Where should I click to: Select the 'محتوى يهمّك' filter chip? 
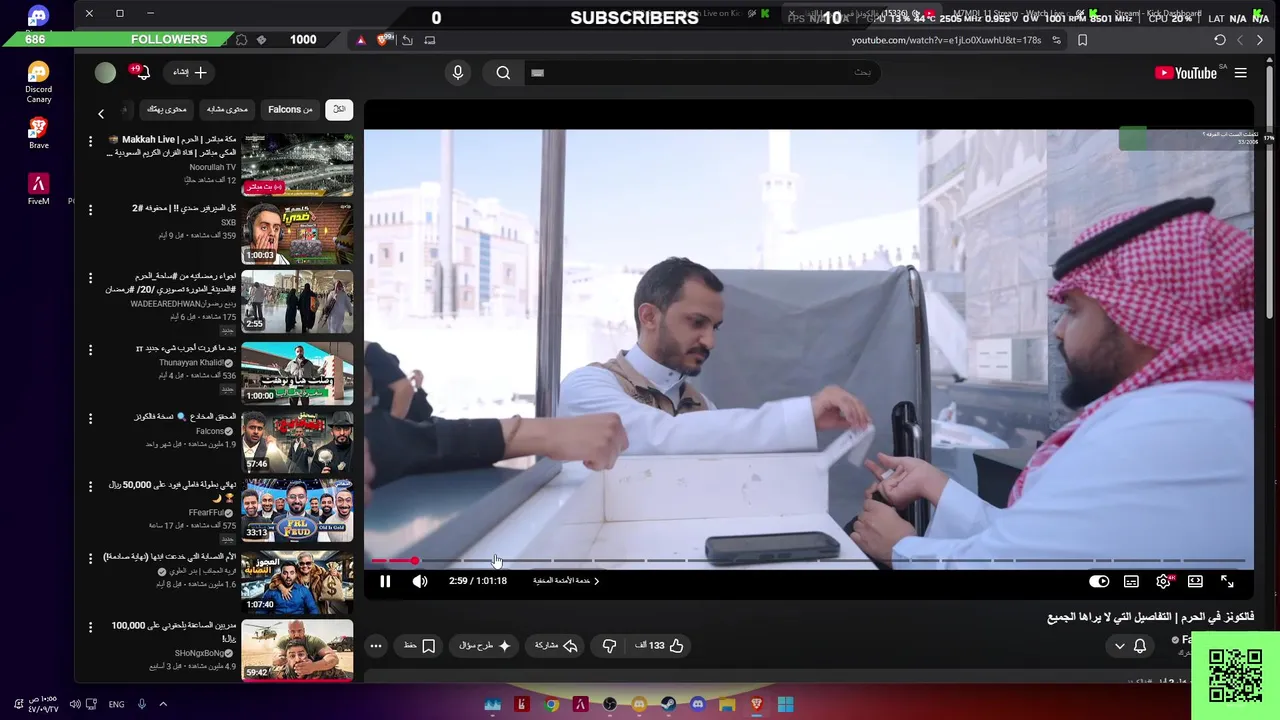(167, 109)
